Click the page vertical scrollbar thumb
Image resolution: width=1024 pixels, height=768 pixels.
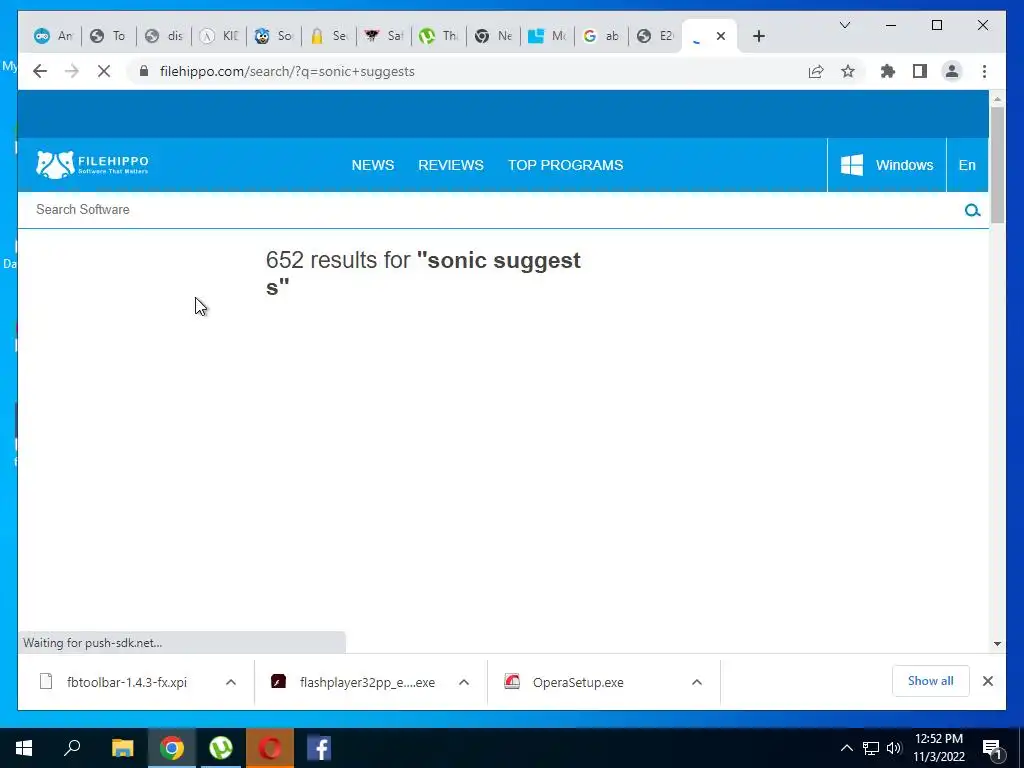(x=997, y=165)
